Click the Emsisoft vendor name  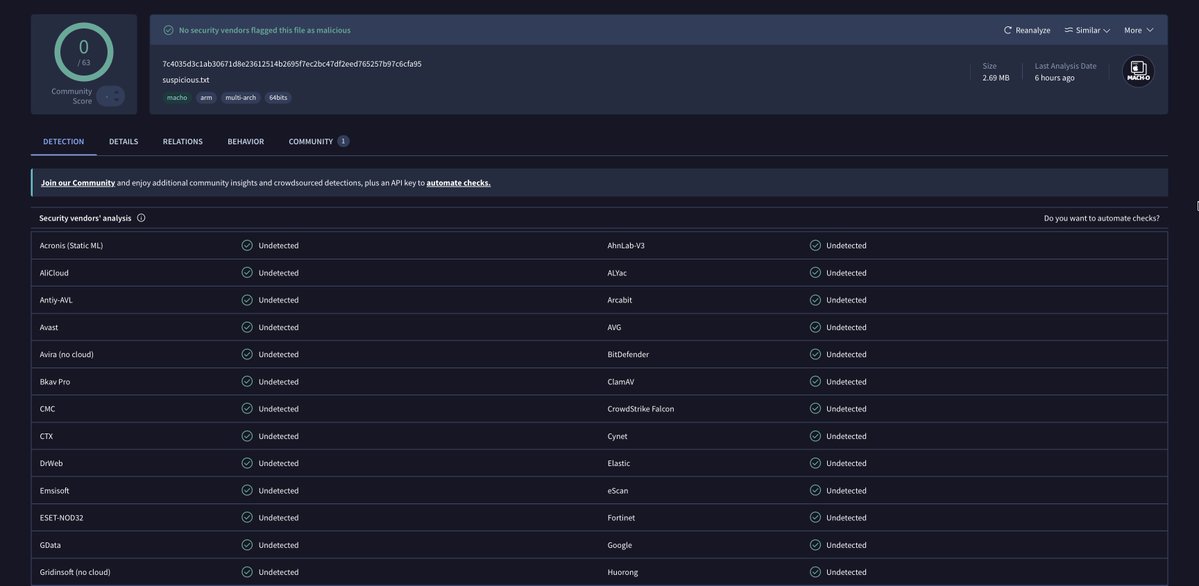pos(54,490)
